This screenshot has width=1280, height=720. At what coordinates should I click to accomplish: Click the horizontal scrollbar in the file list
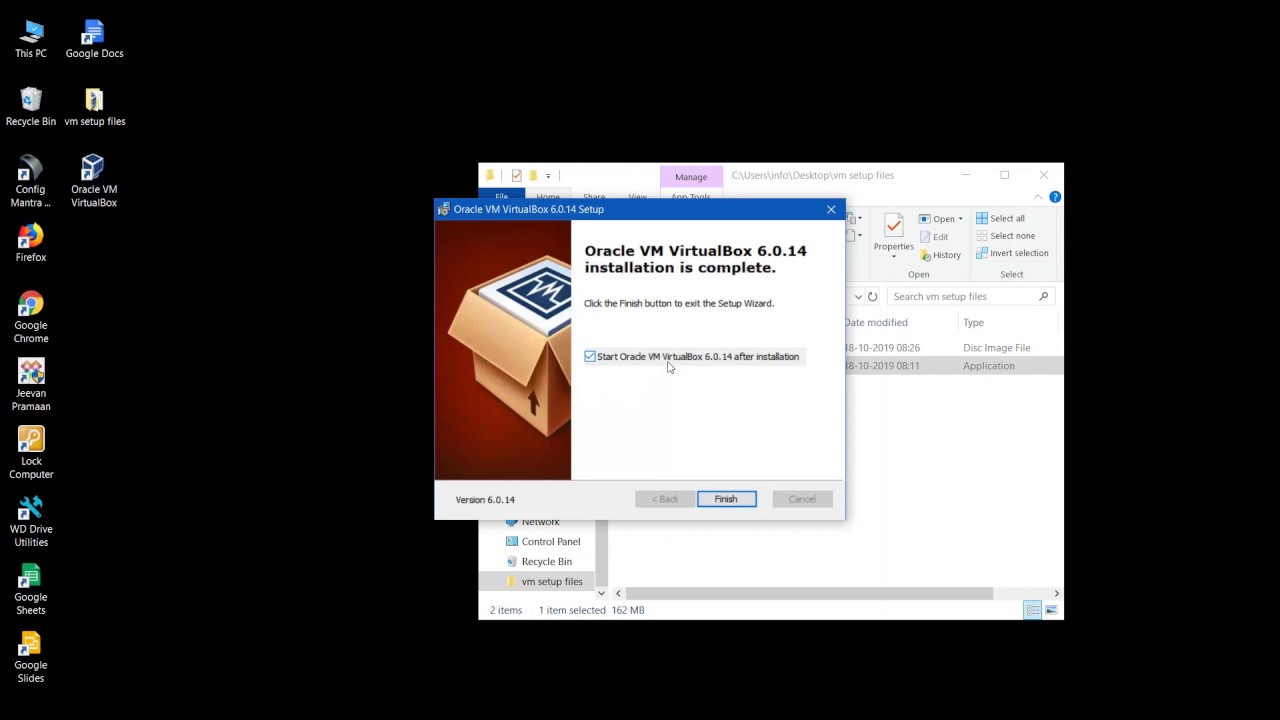[x=809, y=594]
